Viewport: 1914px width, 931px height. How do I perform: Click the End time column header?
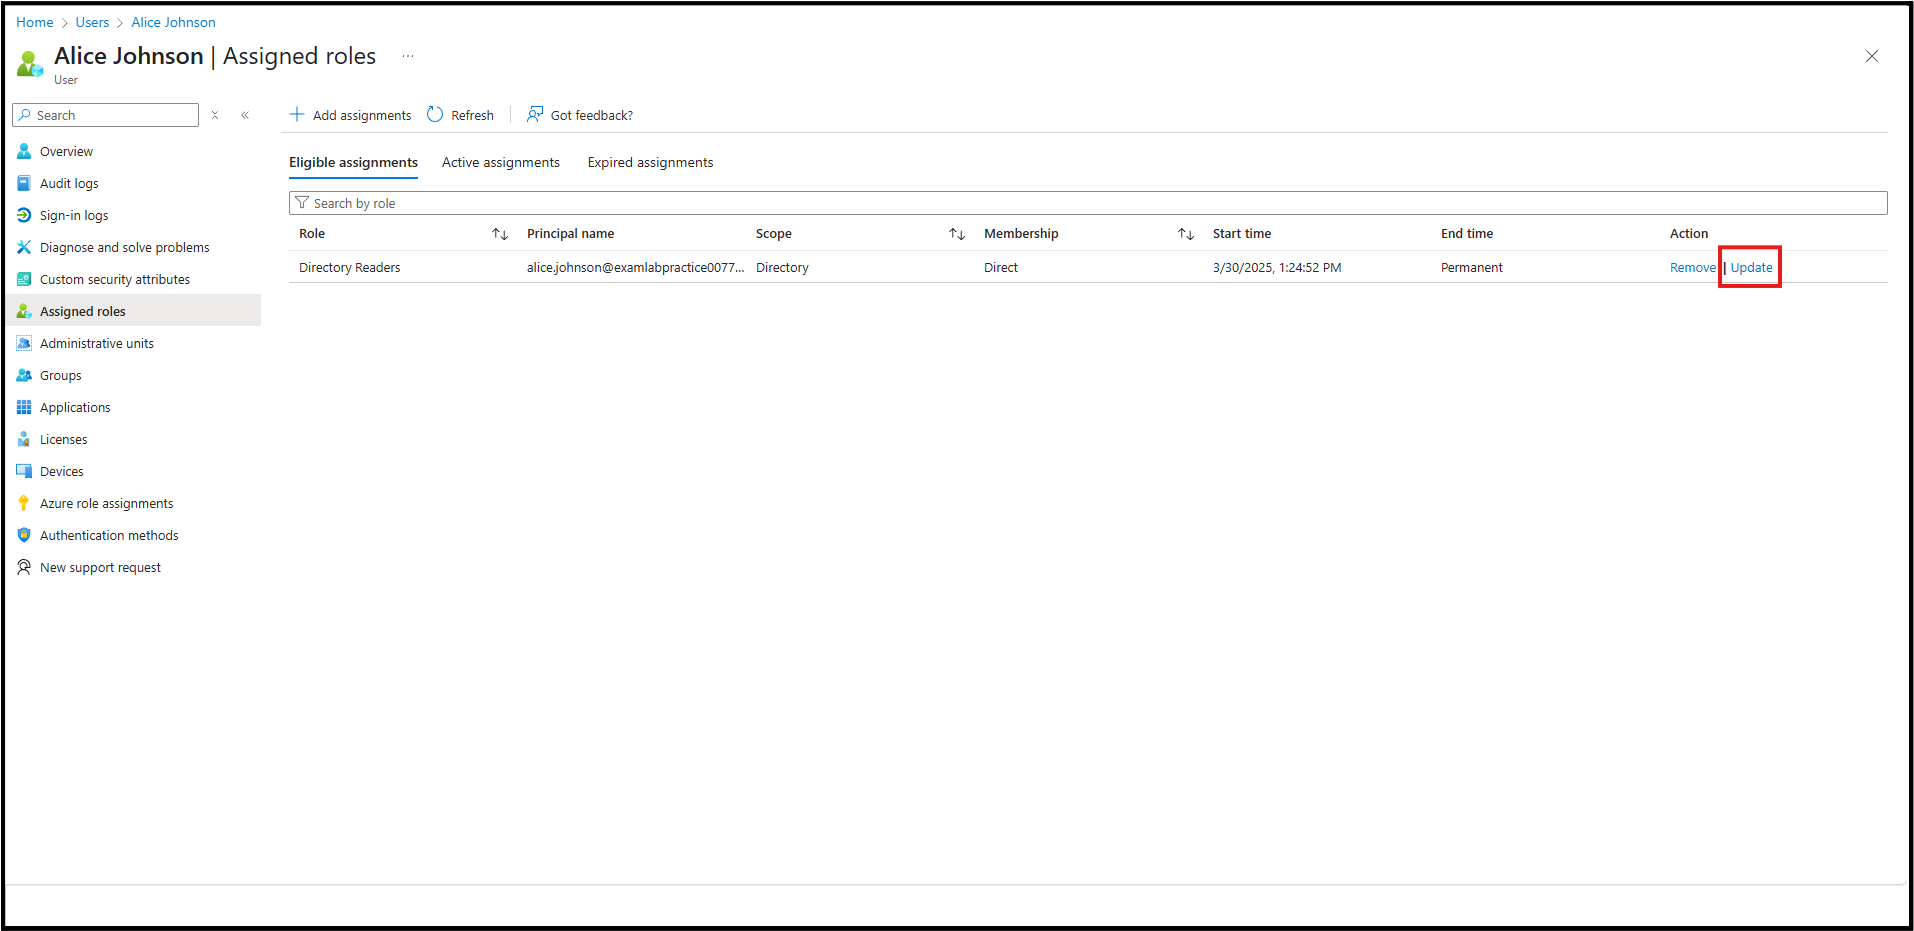pyautogui.click(x=1467, y=234)
